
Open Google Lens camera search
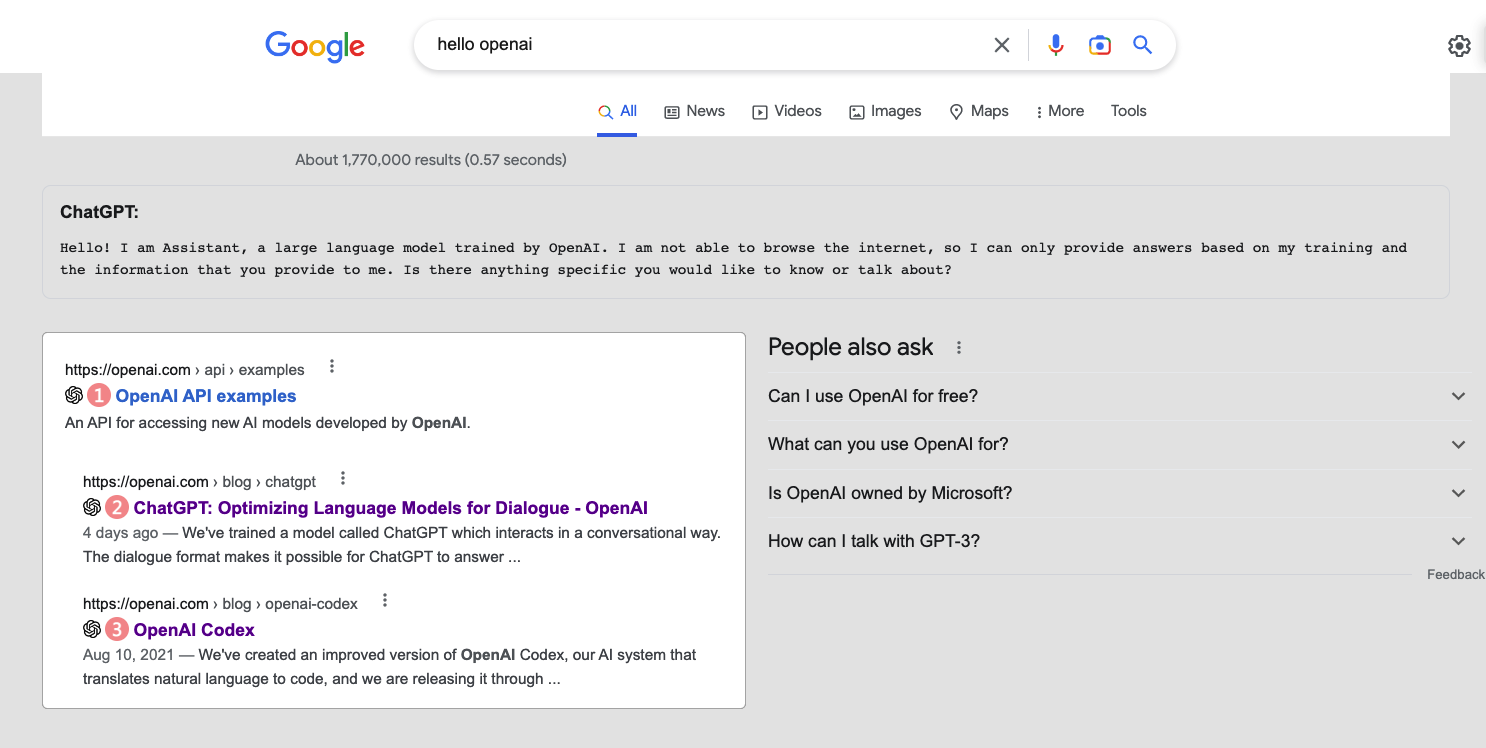[x=1100, y=45]
